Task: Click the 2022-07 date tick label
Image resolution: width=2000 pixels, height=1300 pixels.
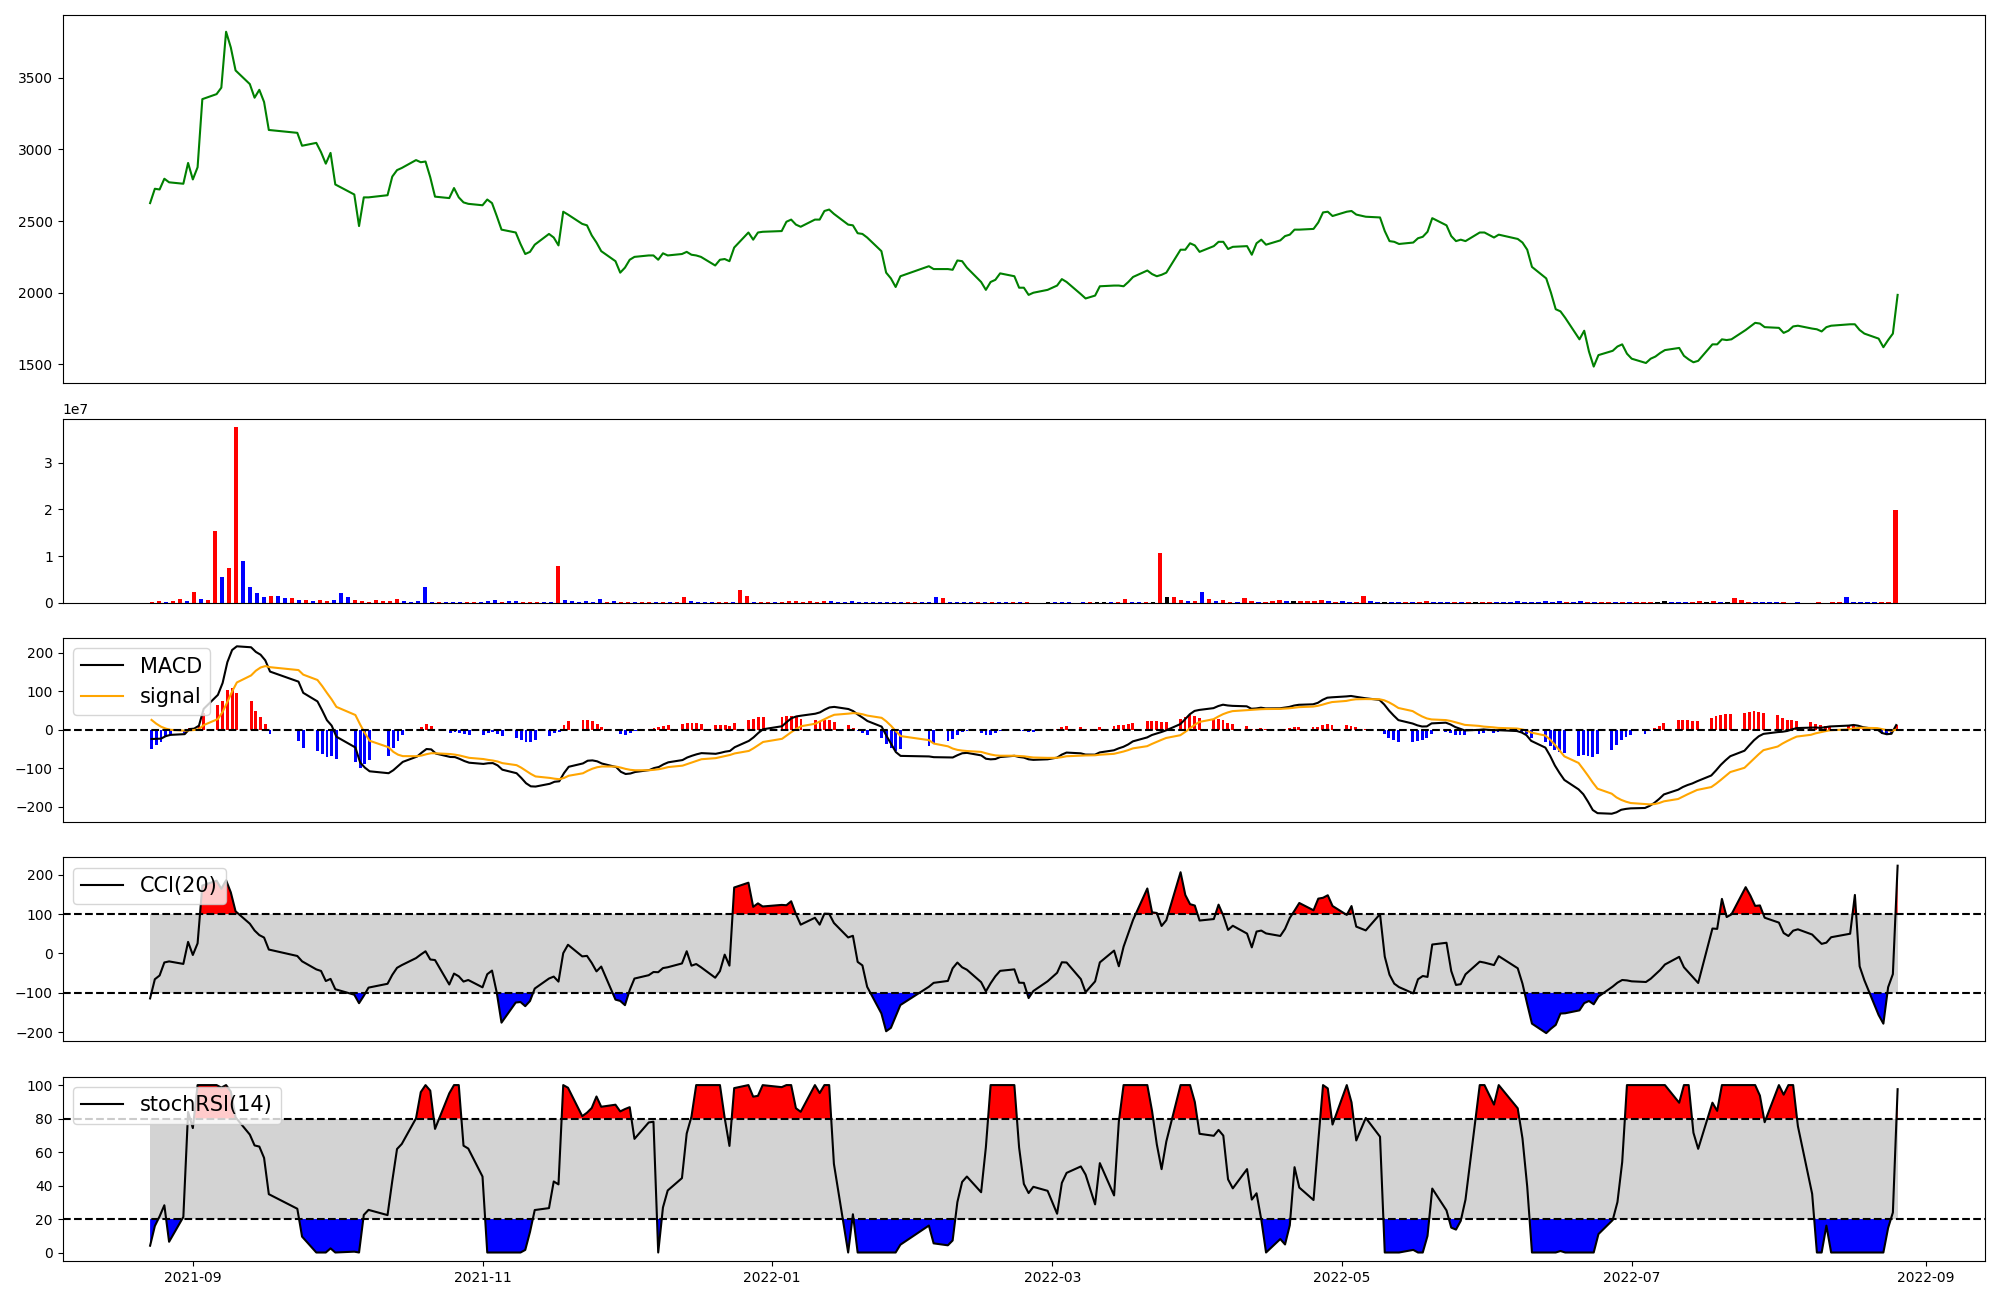Action: click(x=1631, y=1277)
